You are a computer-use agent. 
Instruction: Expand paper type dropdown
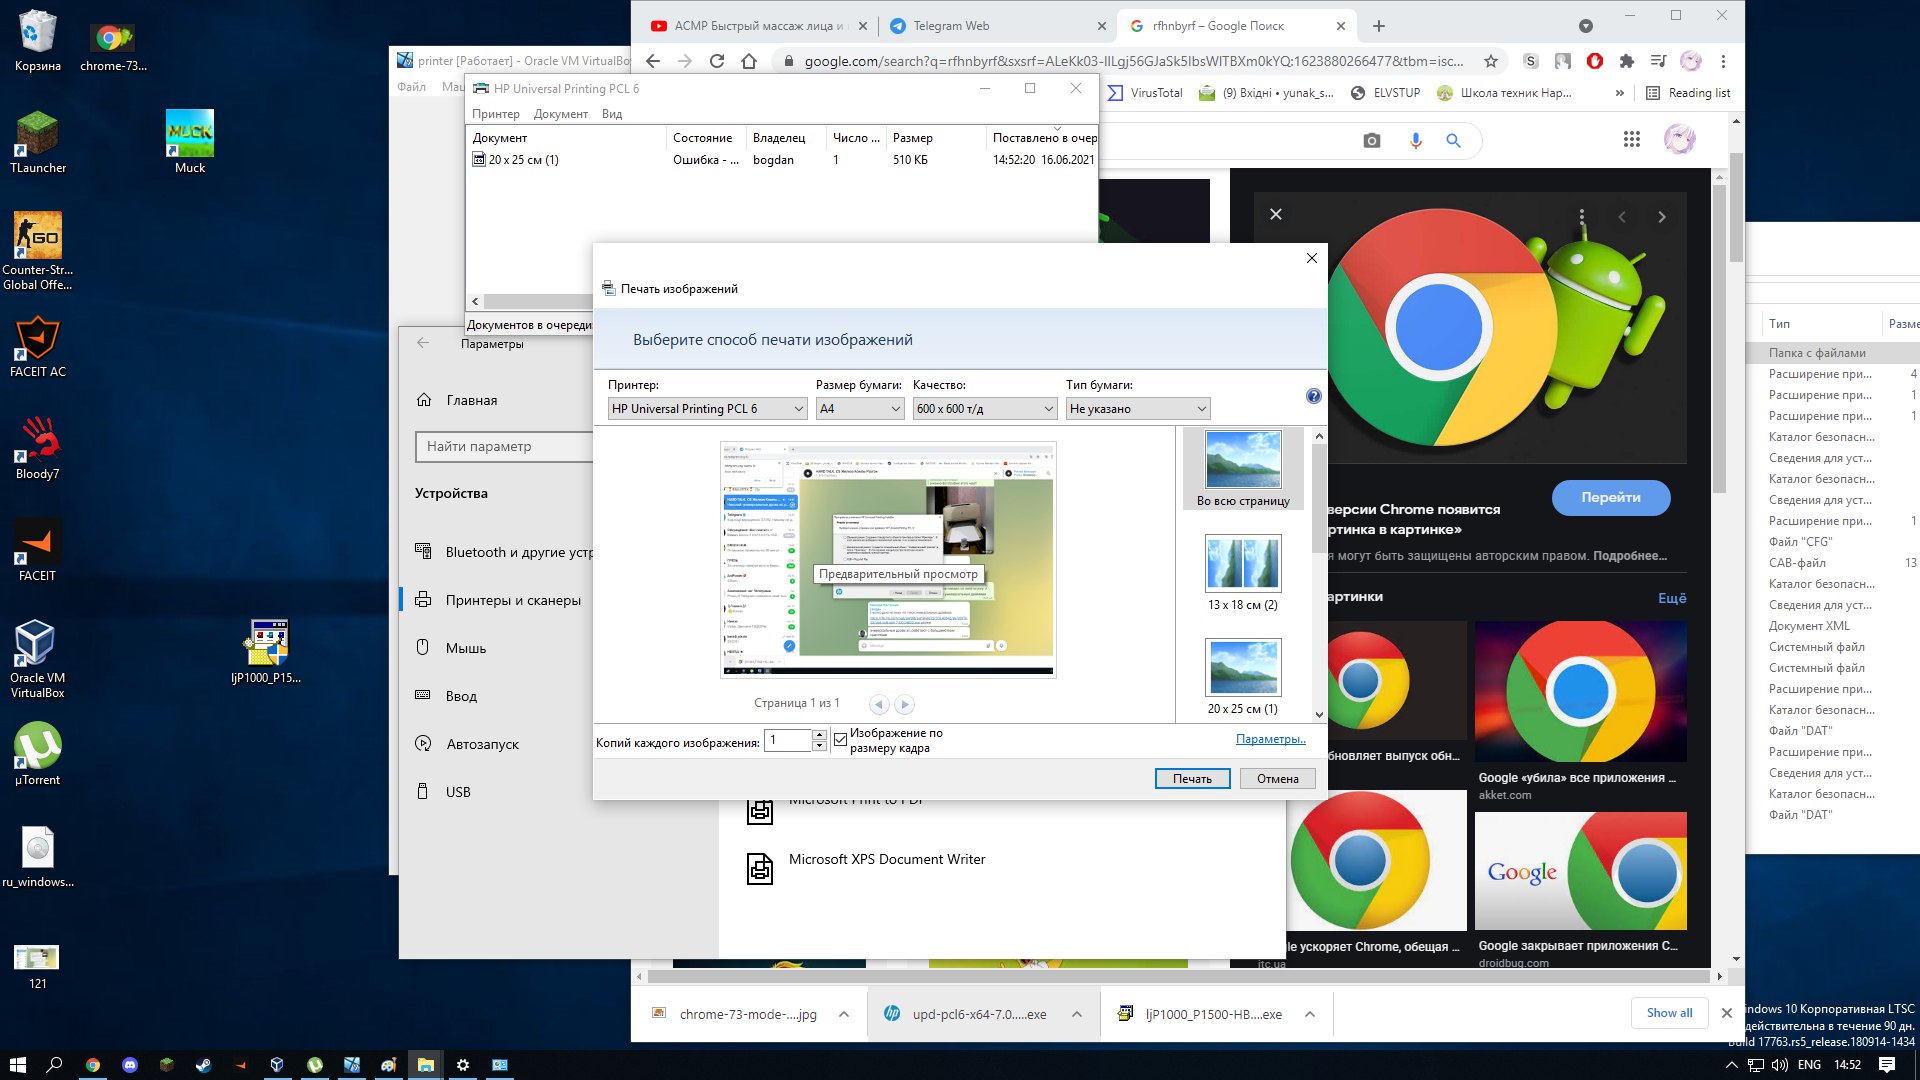click(x=1137, y=408)
